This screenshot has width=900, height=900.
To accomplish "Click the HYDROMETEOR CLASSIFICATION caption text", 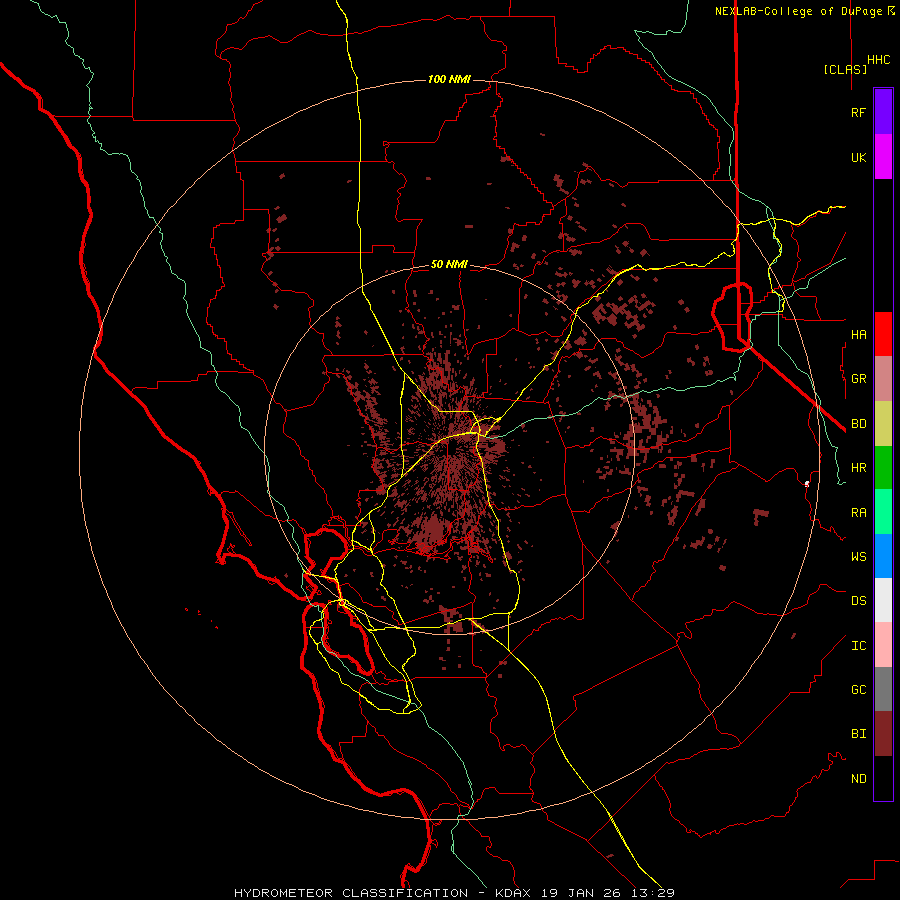I will (351, 893).
